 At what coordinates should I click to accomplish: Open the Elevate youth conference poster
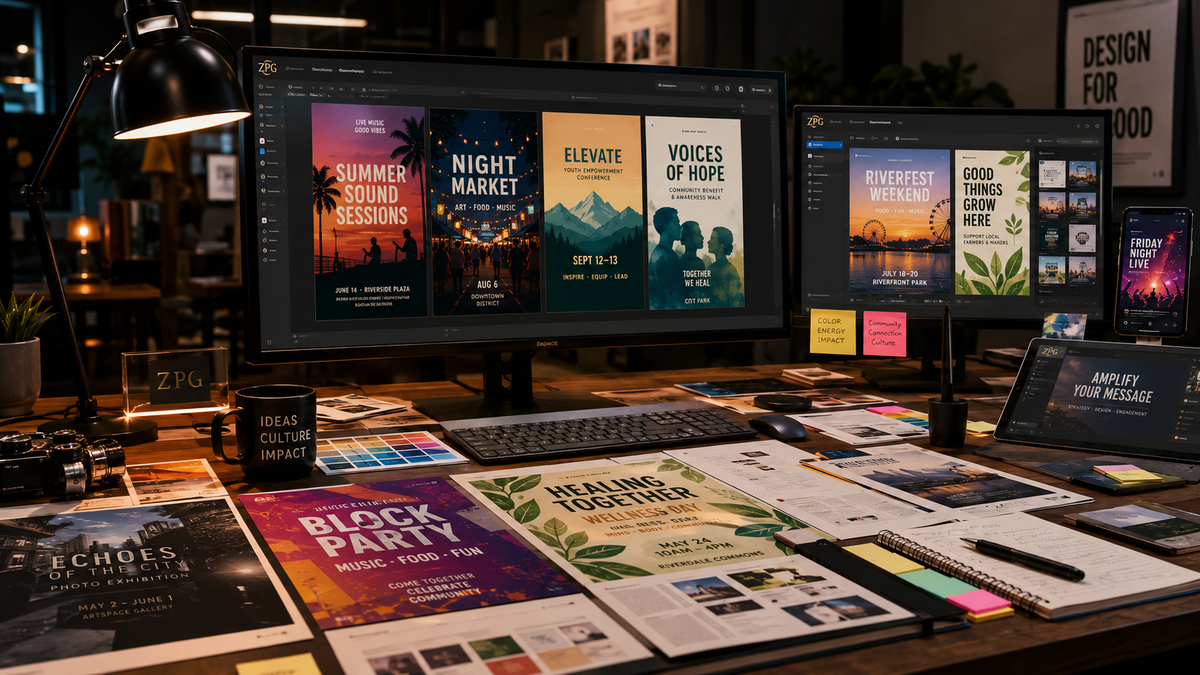(x=593, y=212)
